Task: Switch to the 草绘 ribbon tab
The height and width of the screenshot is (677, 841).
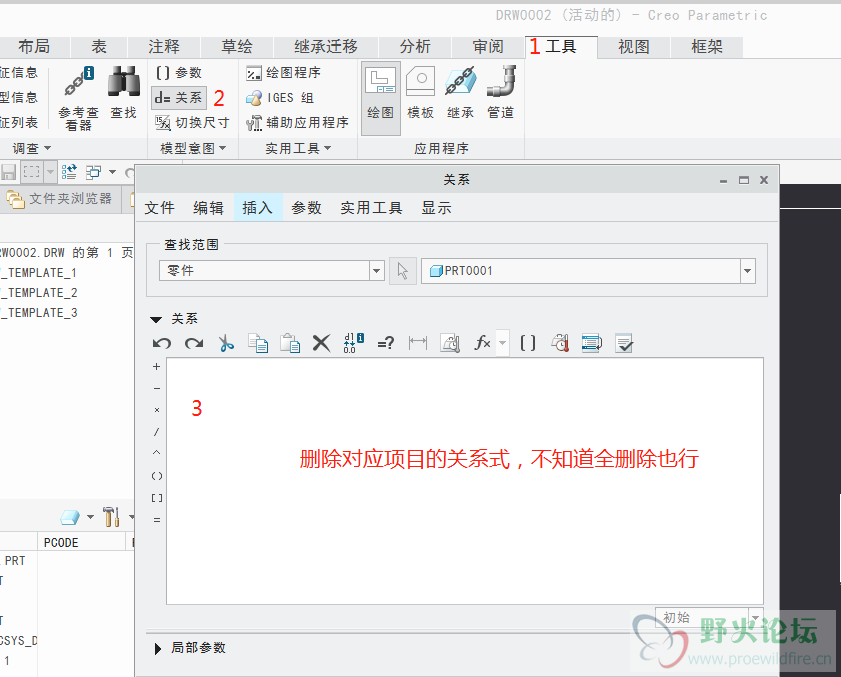Action: (237, 47)
